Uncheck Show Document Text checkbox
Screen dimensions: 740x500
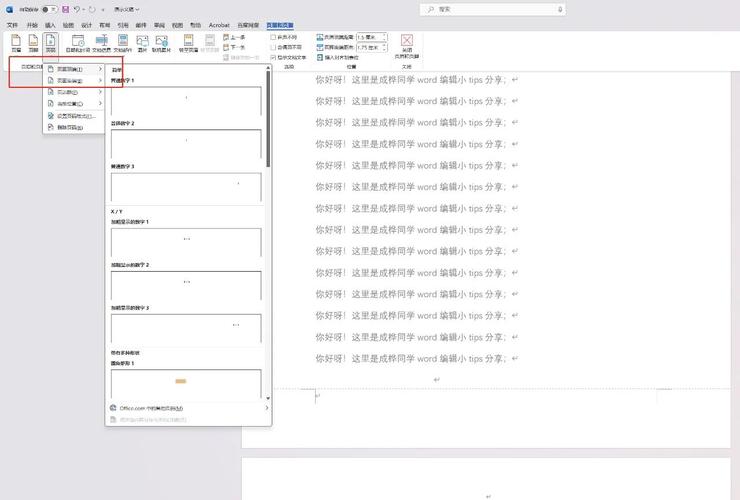point(274,57)
